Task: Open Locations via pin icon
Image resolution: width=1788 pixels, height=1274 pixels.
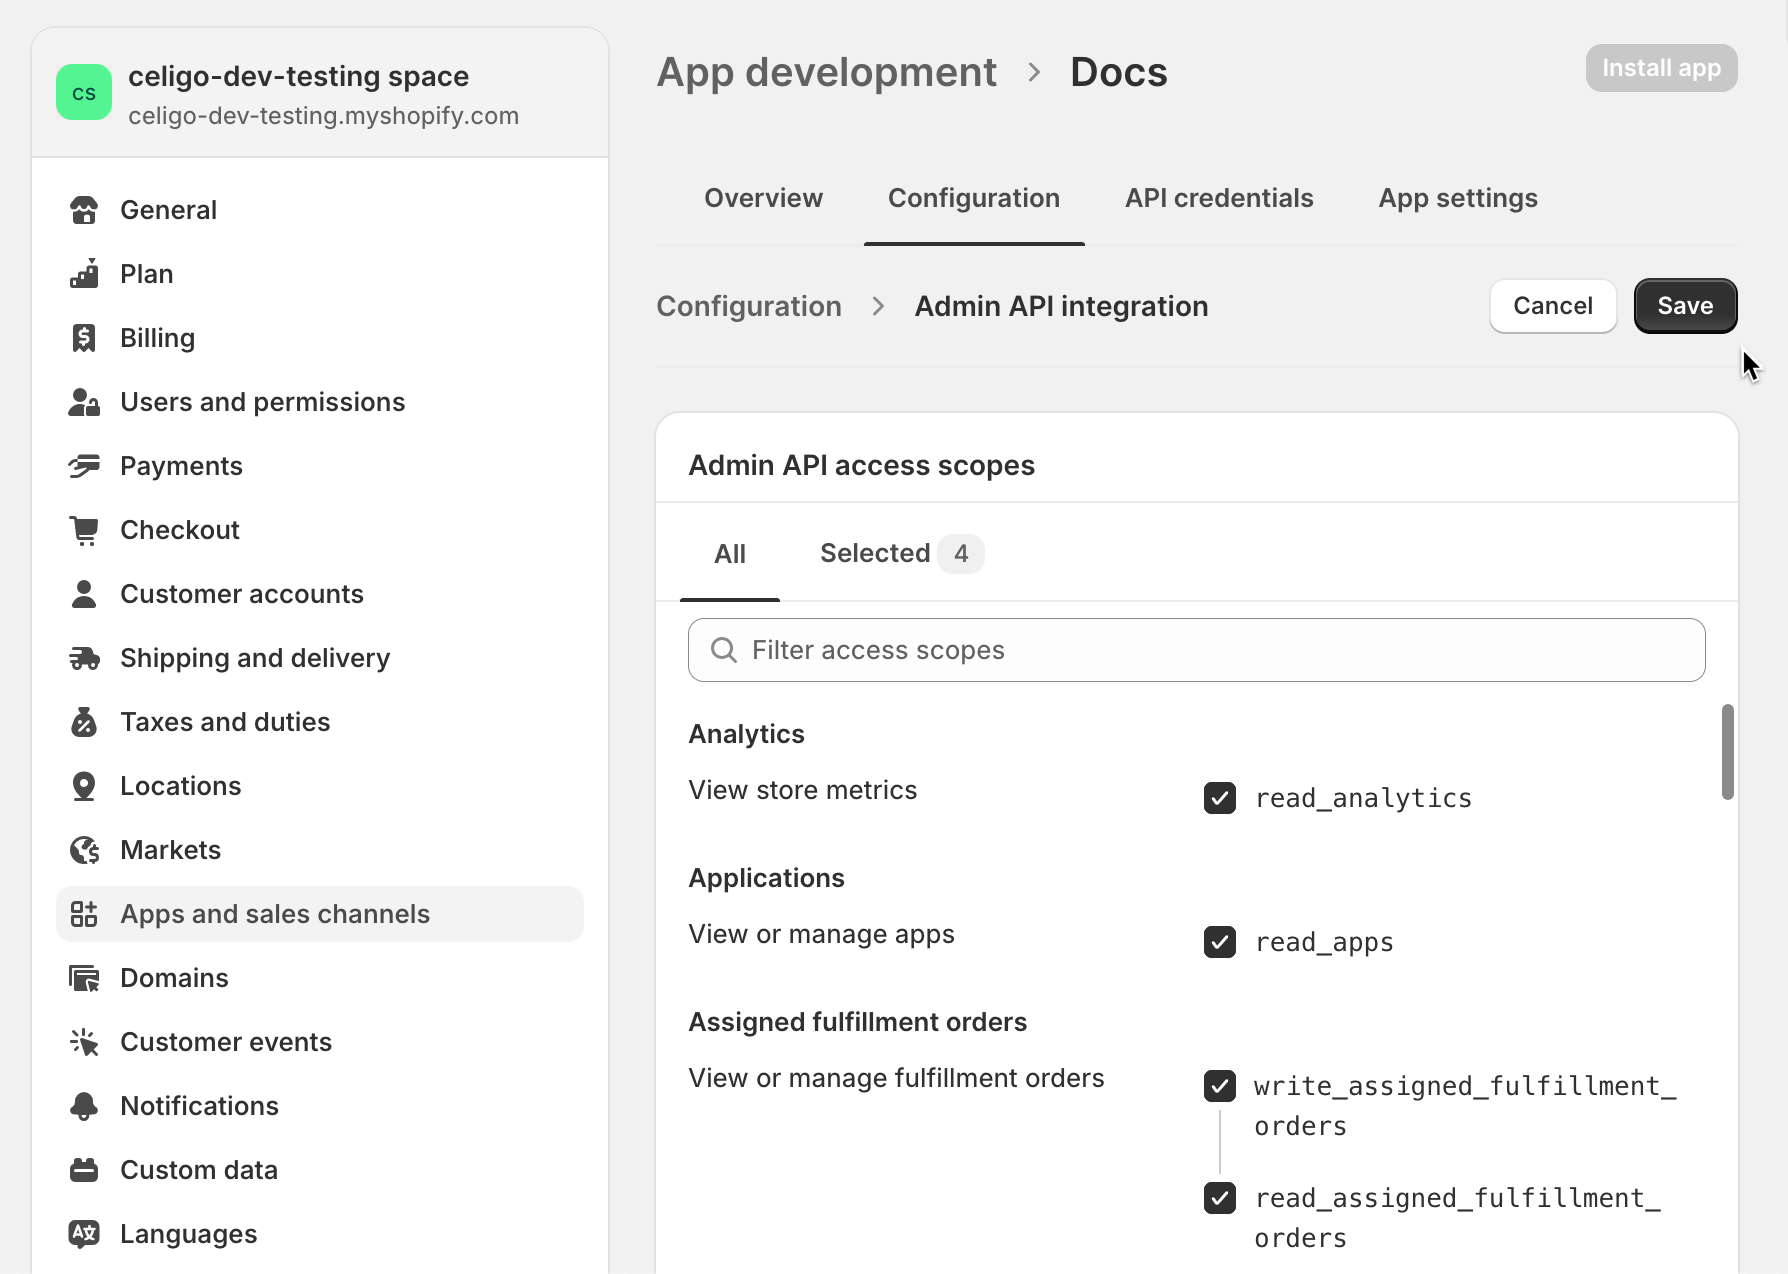Action: pyautogui.click(x=84, y=786)
